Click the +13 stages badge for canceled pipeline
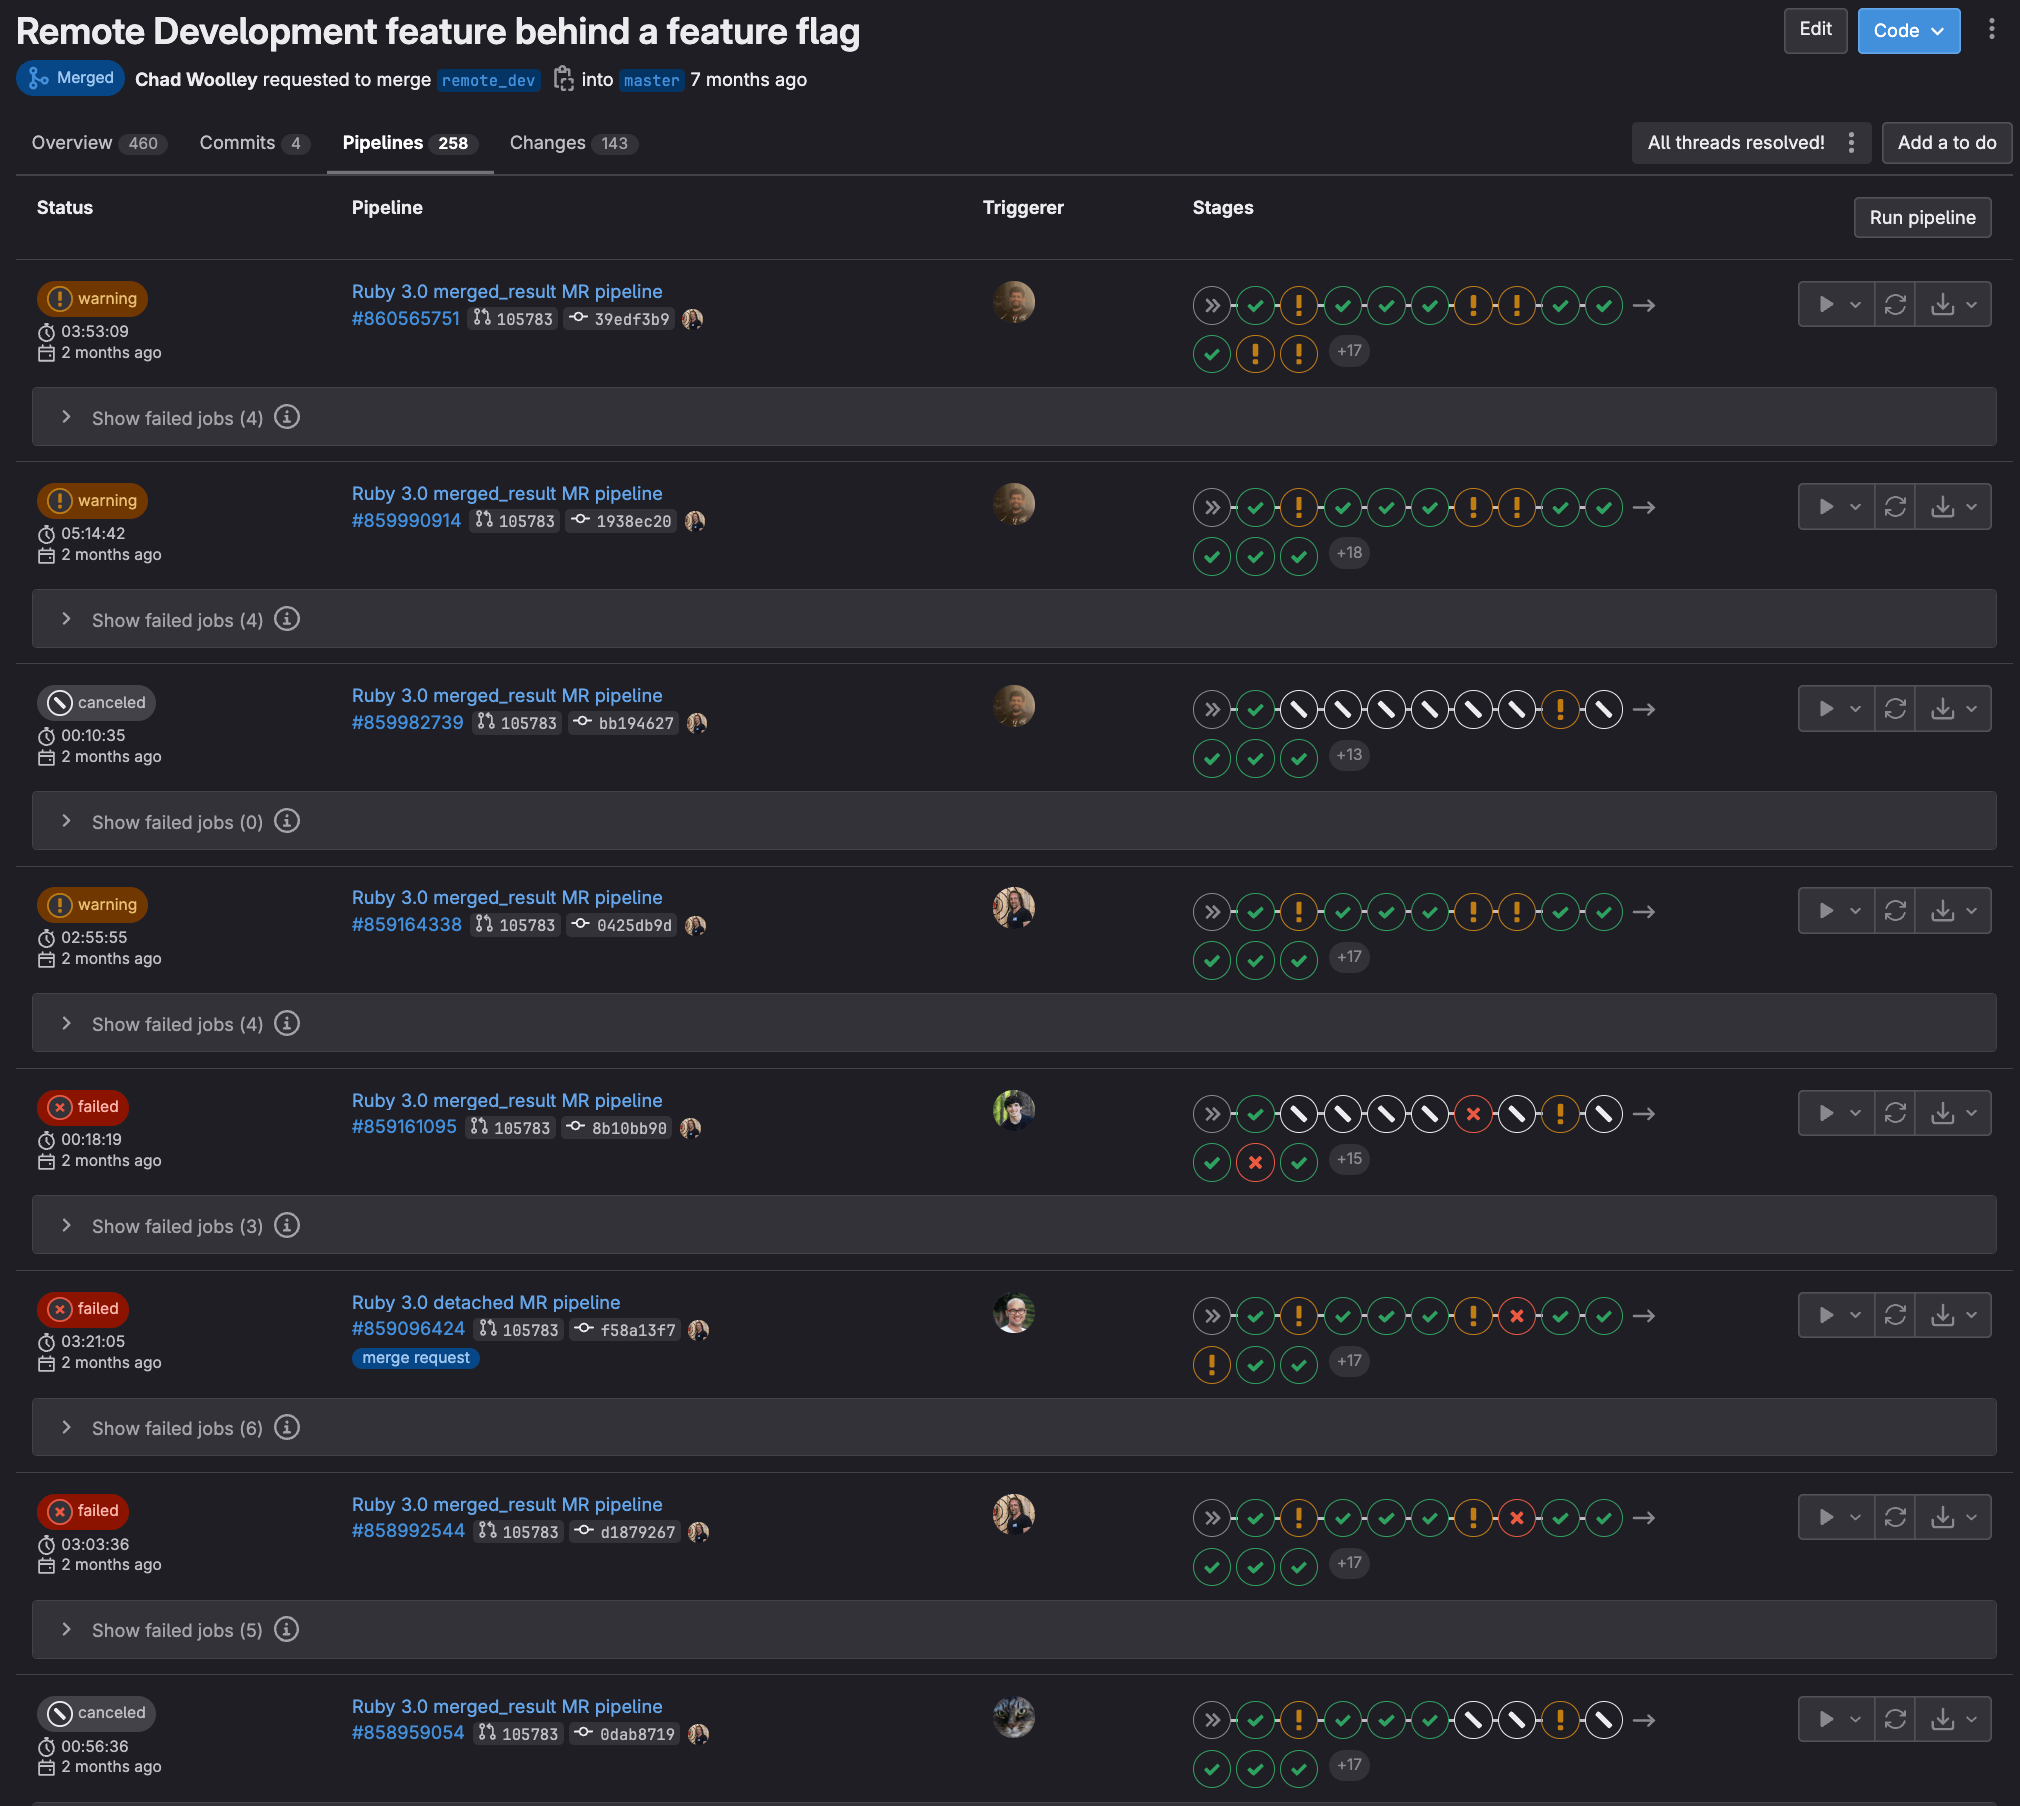This screenshot has height=1806, width=2020. pos(1349,755)
